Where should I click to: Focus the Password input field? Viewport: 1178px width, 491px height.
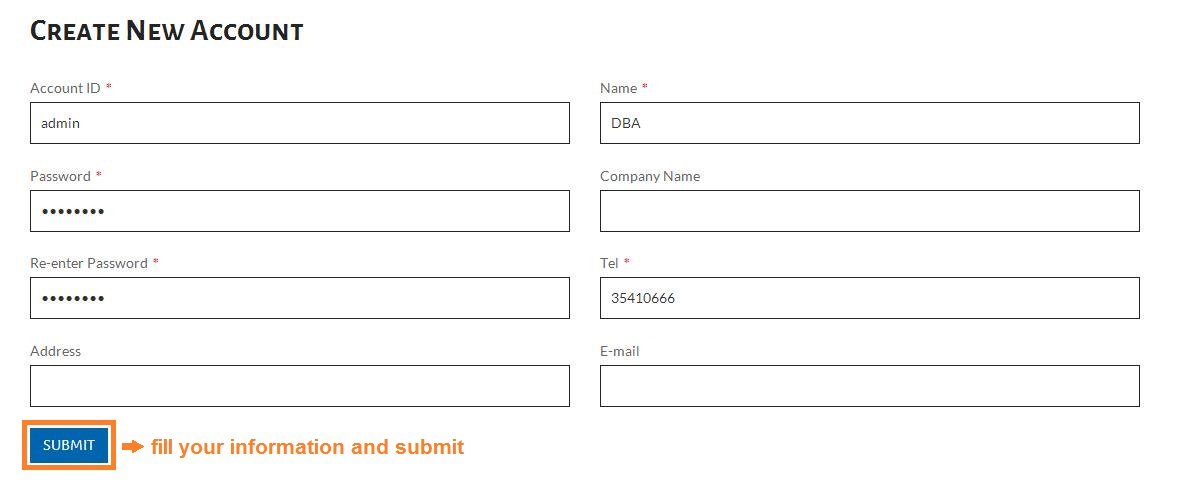[x=300, y=211]
